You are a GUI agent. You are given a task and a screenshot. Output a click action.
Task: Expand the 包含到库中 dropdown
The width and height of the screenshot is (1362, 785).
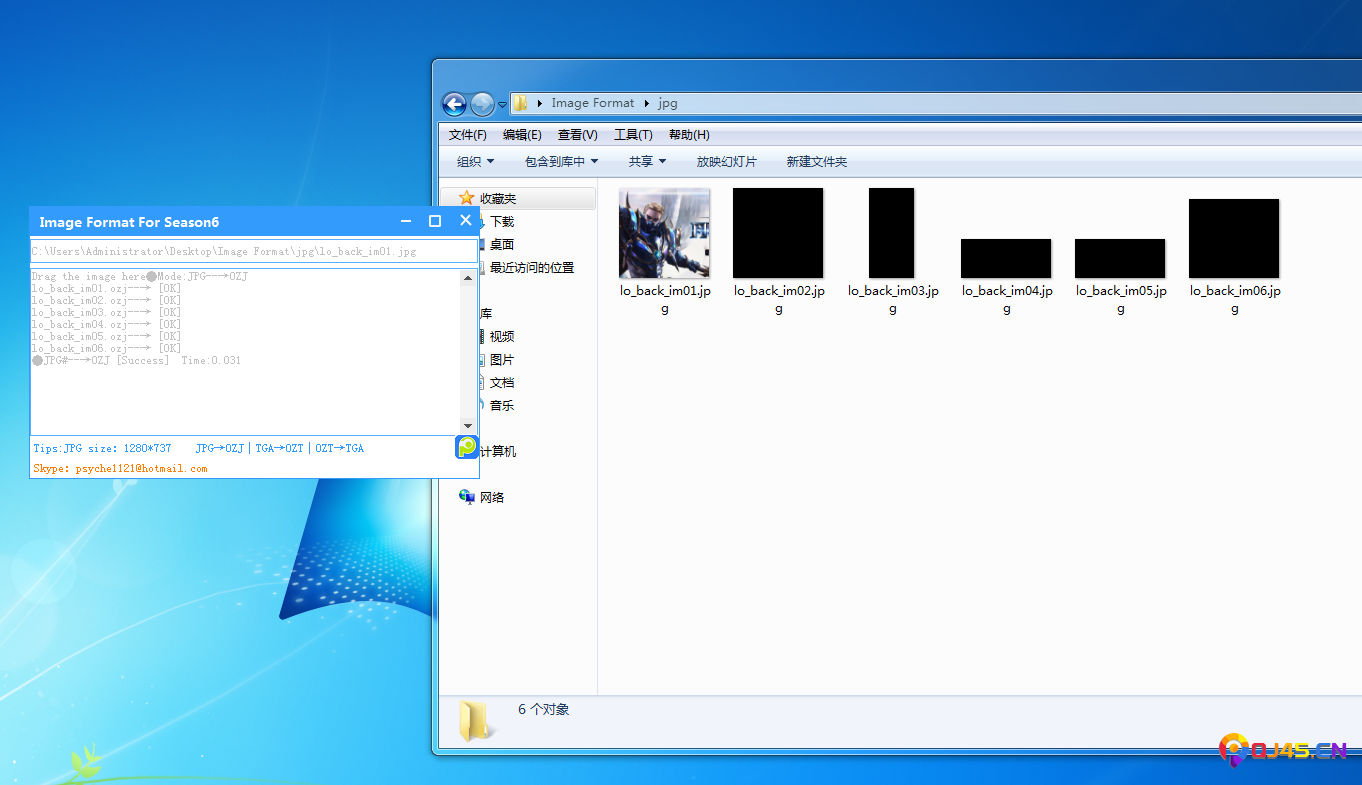point(562,161)
